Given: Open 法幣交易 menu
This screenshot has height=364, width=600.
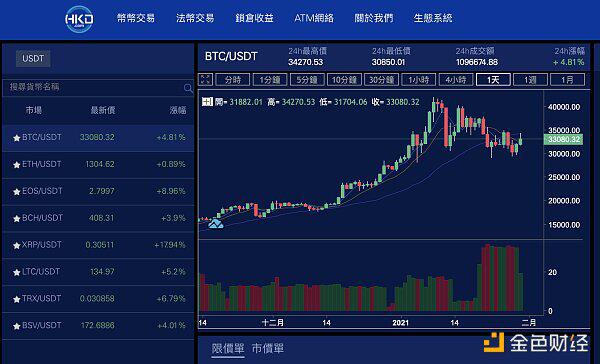Looking at the screenshot, I should coord(195,18).
